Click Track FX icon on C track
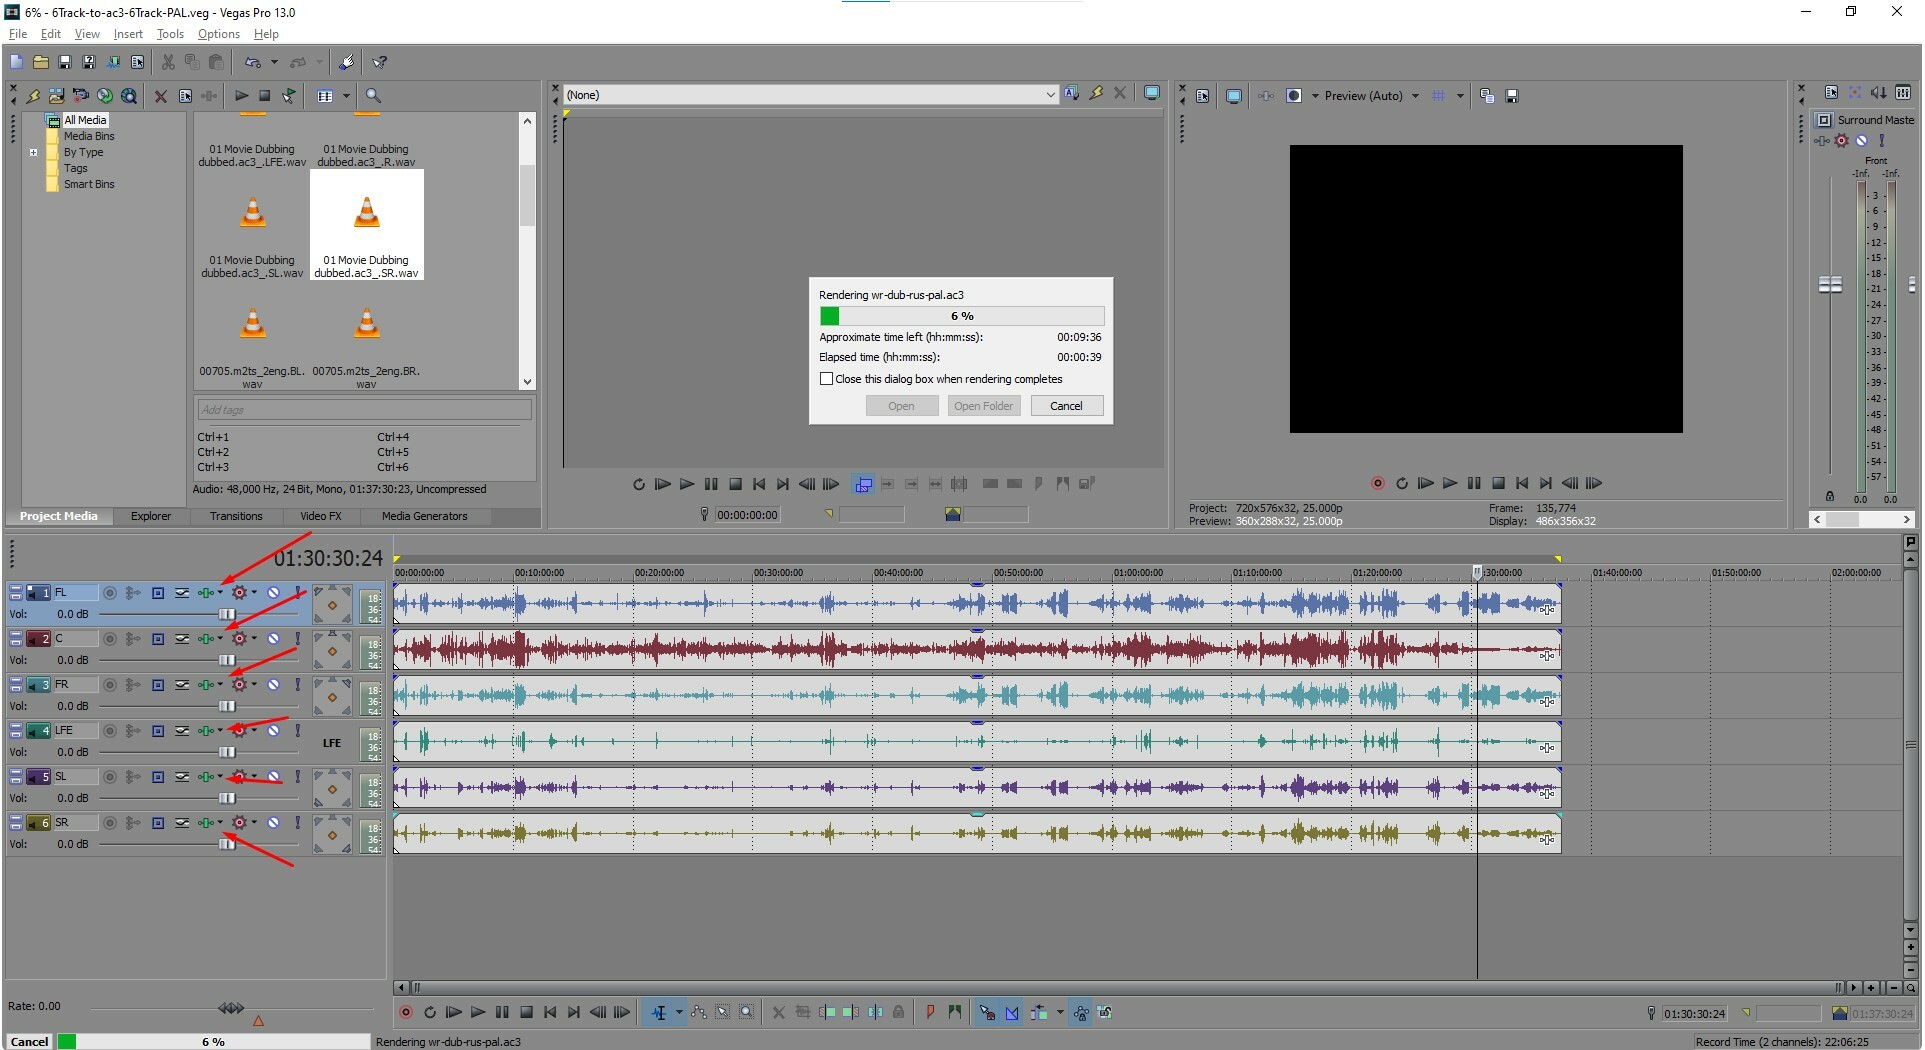1925x1050 pixels. click(x=205, y=639)
